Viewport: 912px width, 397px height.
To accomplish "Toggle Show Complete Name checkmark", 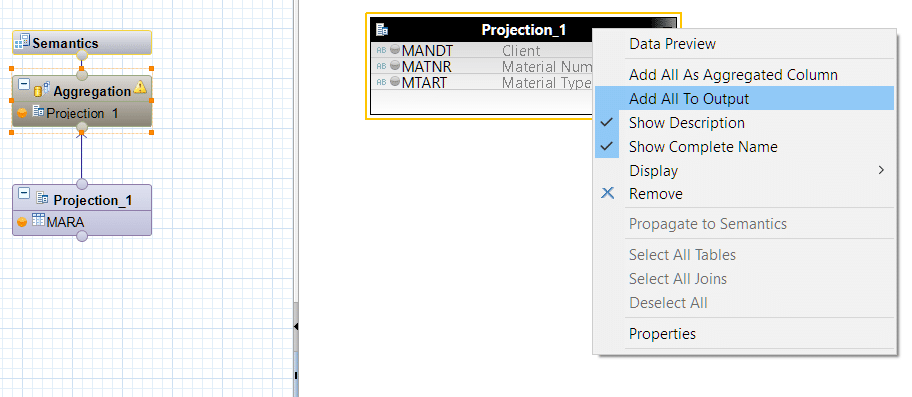I will coord(607,146).
